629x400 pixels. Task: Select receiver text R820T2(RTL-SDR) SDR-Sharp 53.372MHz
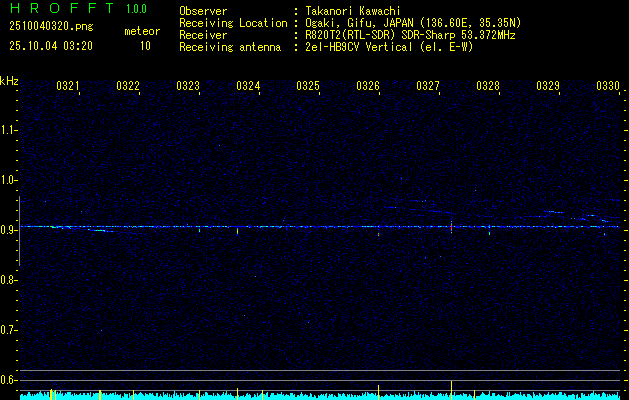pyautogui.click(x=410, y=35)
